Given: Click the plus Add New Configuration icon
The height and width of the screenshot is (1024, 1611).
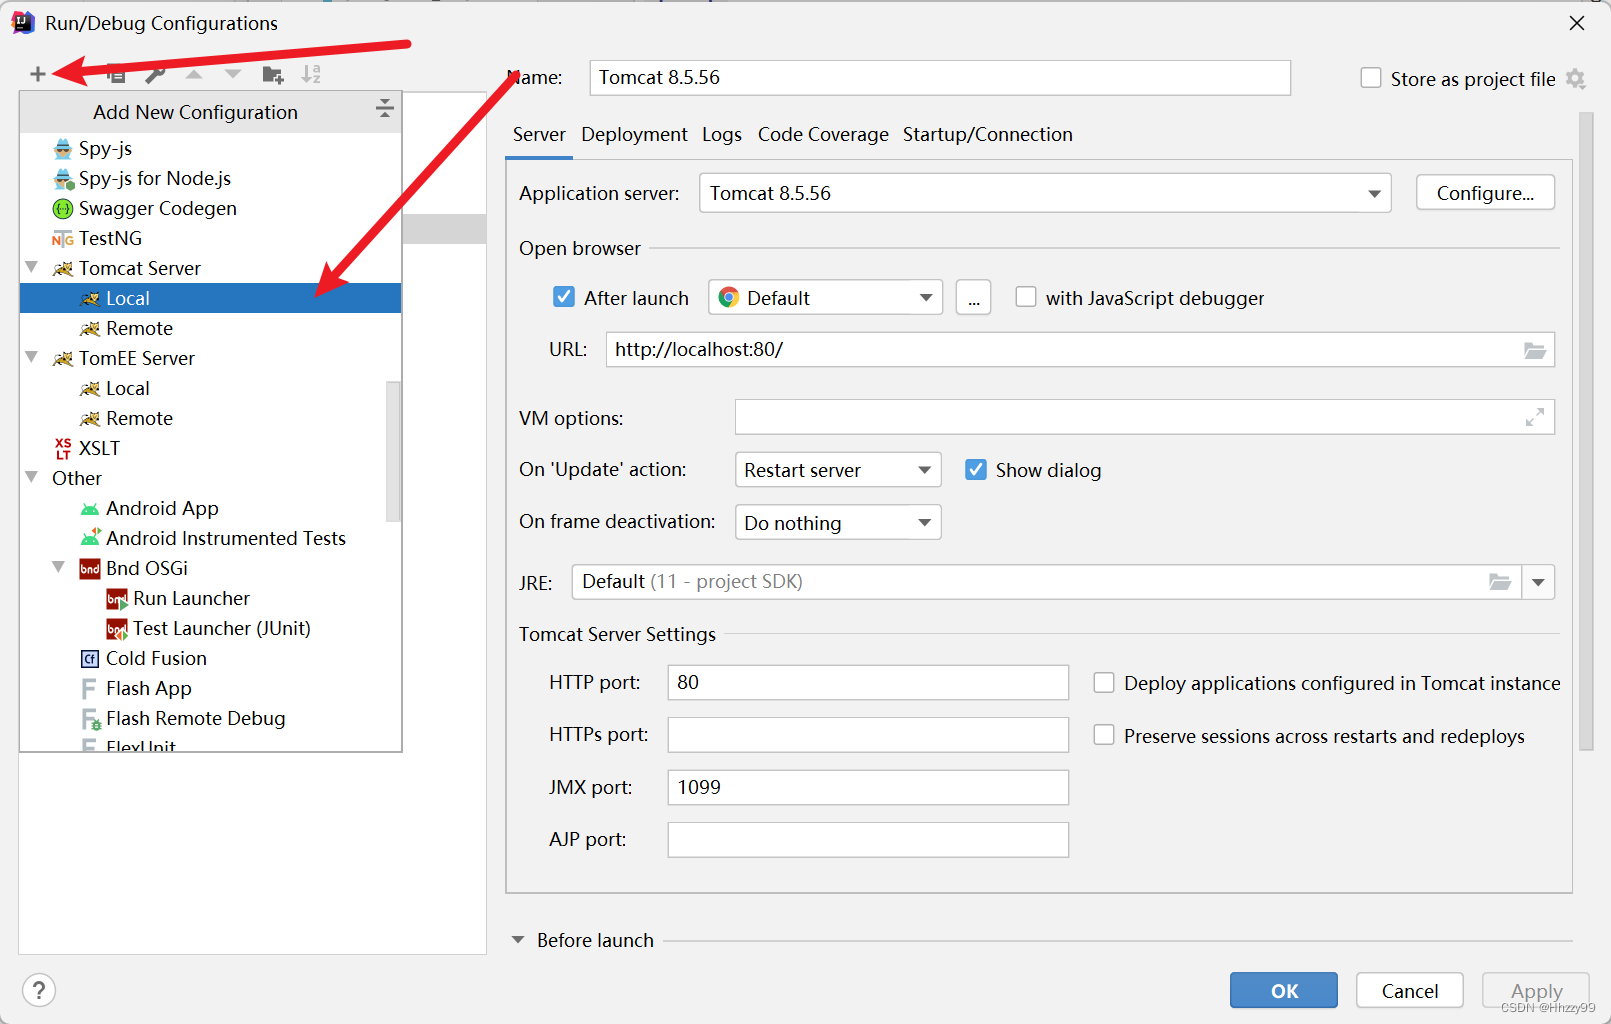Looking at the screenshot, I should pyautogui.click(x=38, y=74).
